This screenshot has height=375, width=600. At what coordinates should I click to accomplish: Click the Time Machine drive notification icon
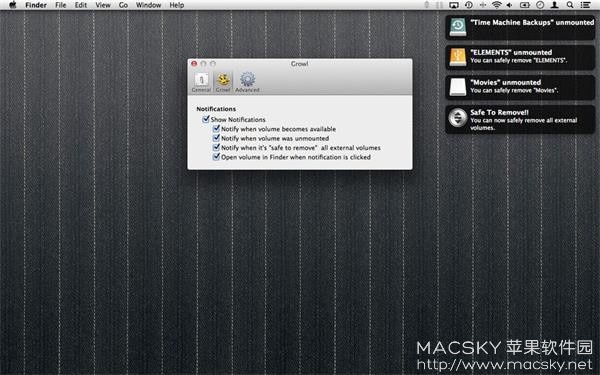[x=458, y=27]
